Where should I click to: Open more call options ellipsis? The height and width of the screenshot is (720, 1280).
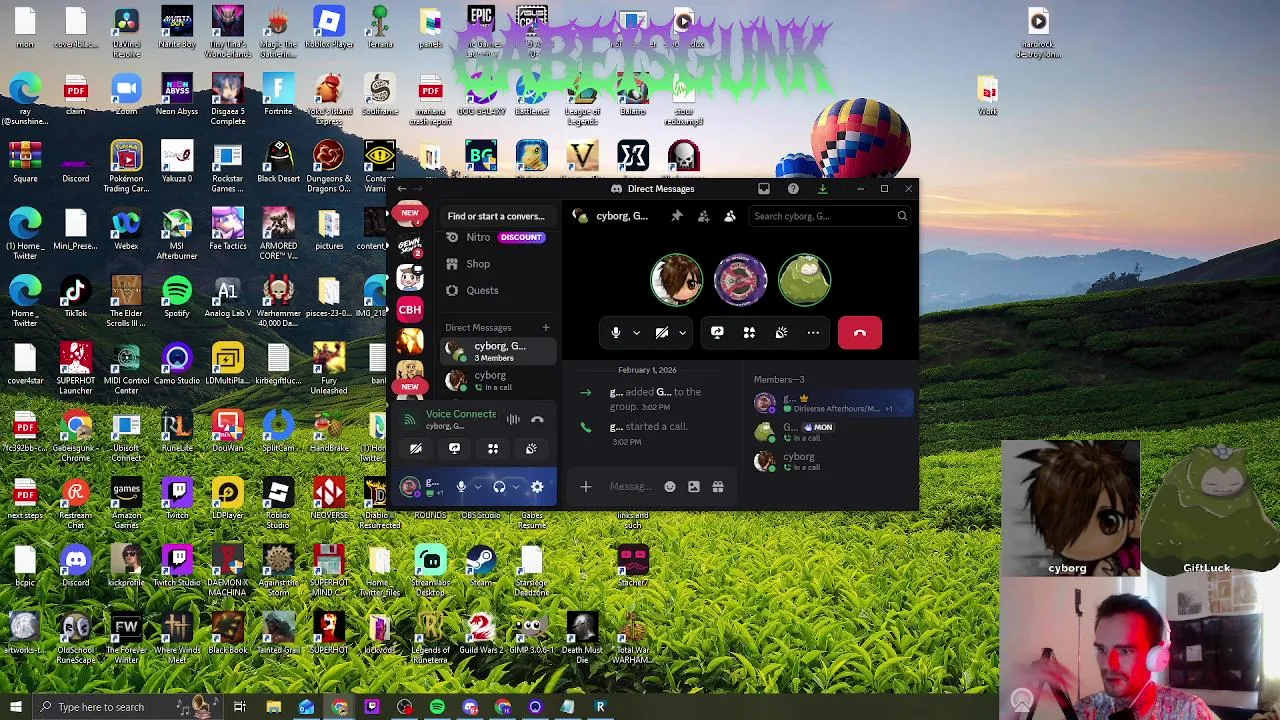pyautogui.click(x=813, y=333)
